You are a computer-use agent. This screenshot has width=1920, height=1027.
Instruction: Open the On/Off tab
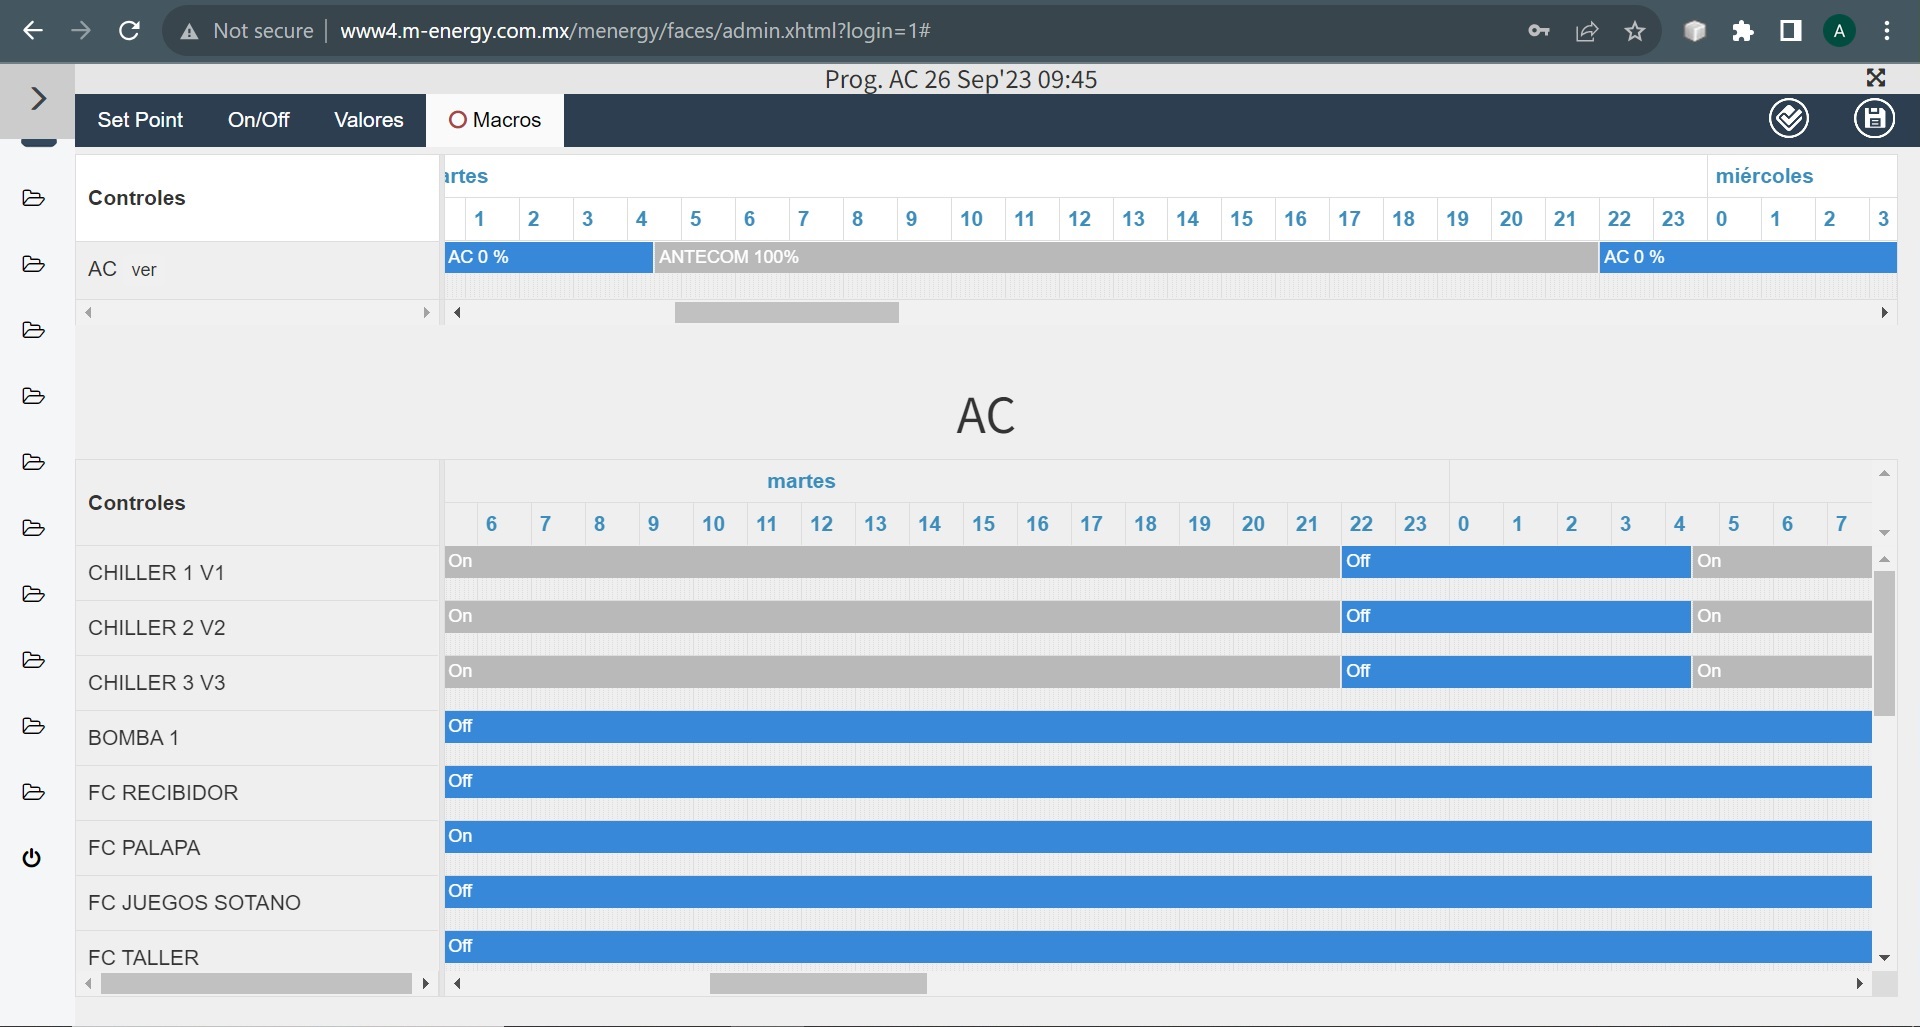(x=258, y=120)
